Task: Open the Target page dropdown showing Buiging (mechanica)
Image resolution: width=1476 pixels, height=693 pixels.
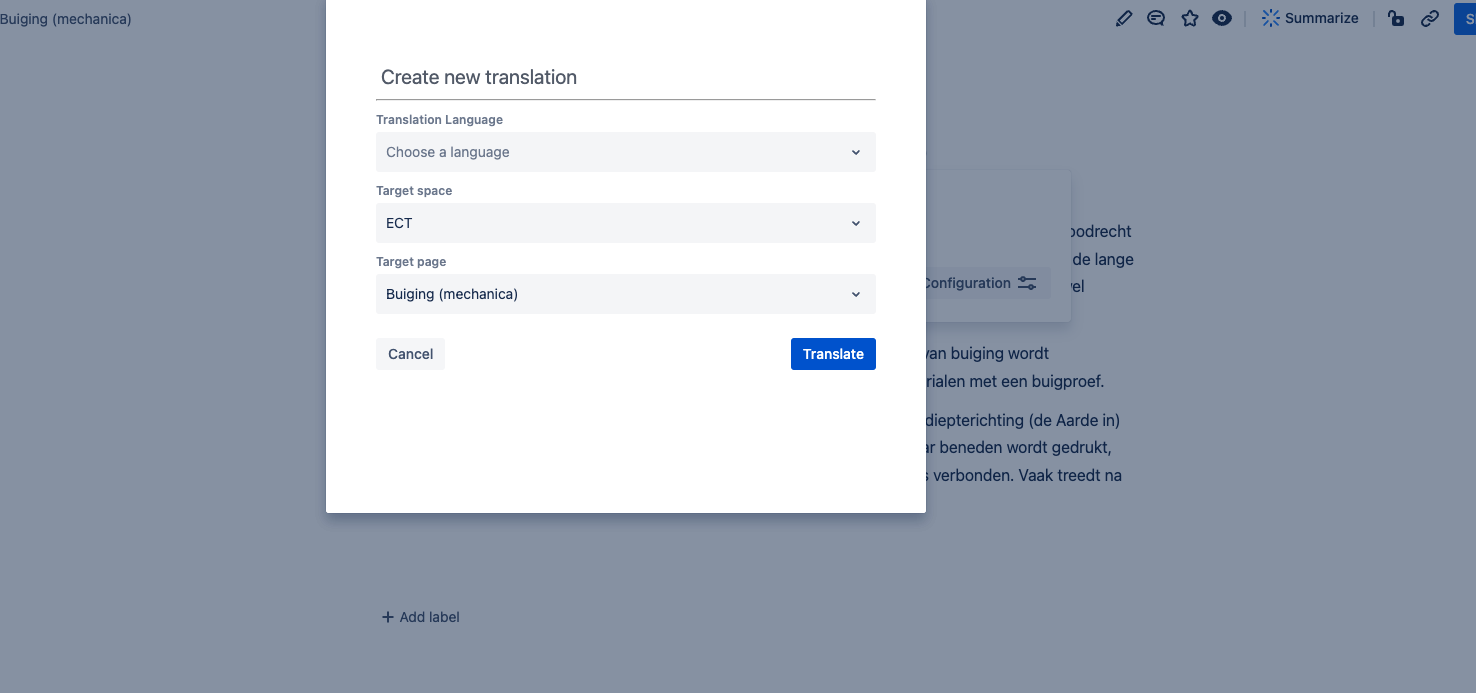Action: click(626, 294)
